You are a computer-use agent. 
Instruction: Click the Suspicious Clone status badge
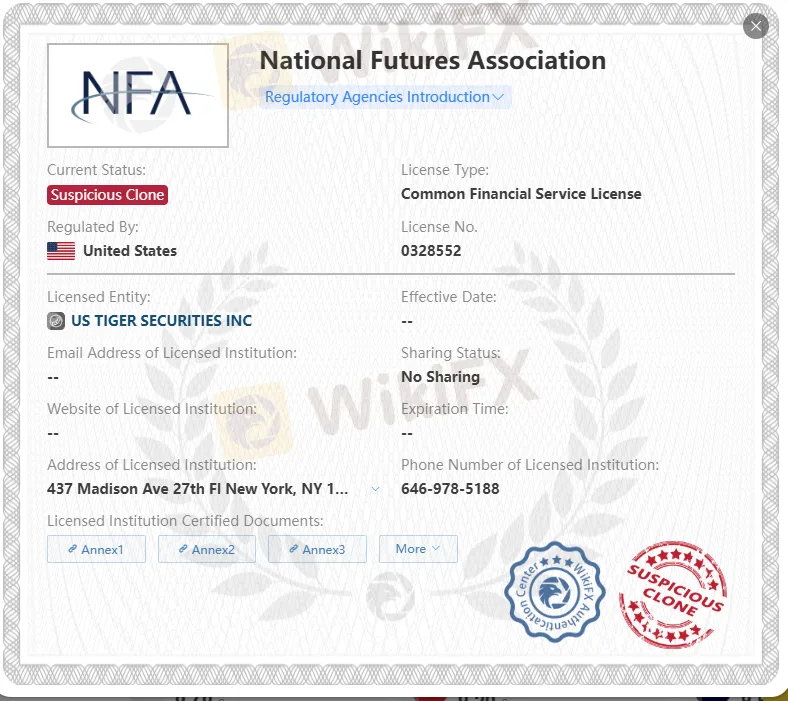pyautogui.click(x=108, y=195)
